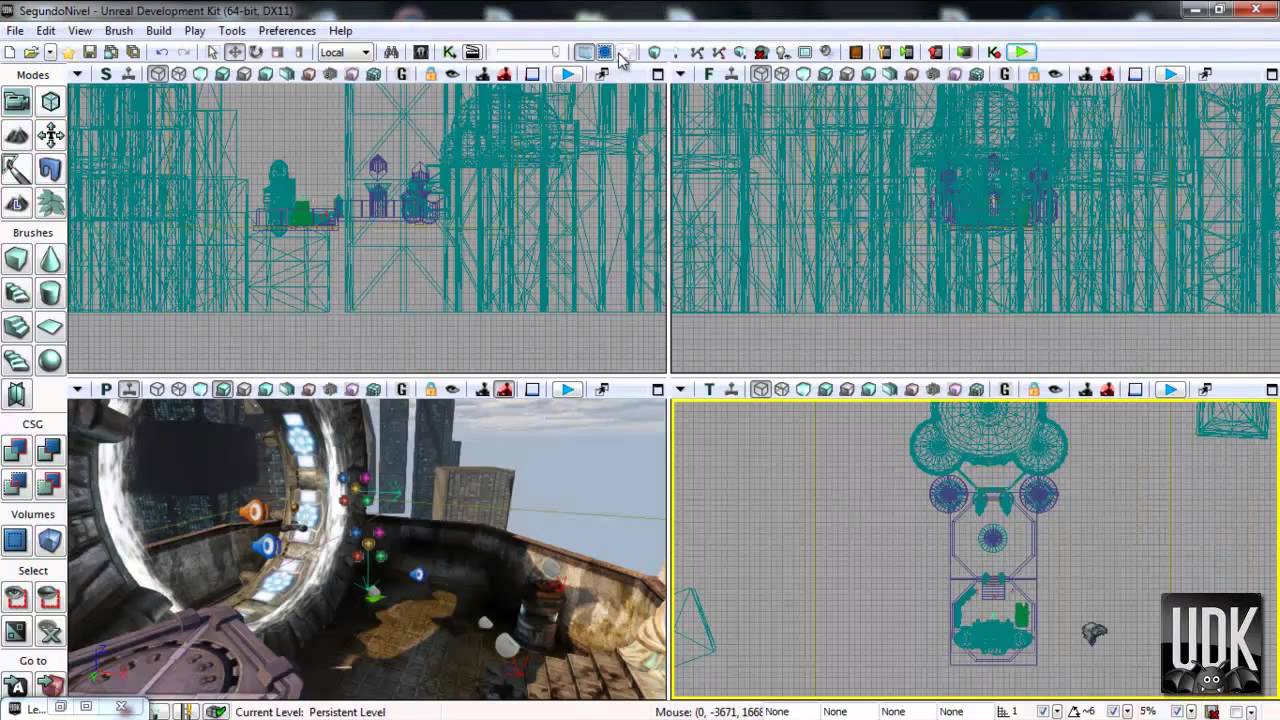
Task: Play level in the top viewport
Action: [1169, 390]
